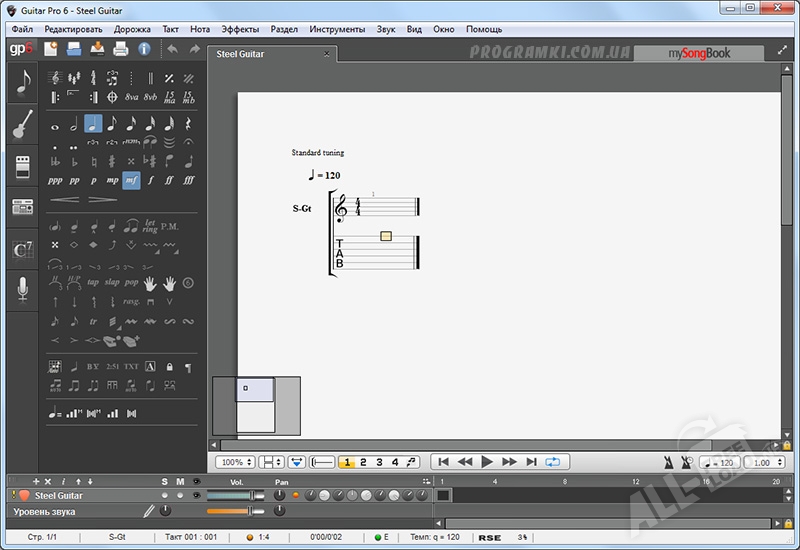
Task: Click the print icon in the toolbar
Action: [x=121, y=49]
